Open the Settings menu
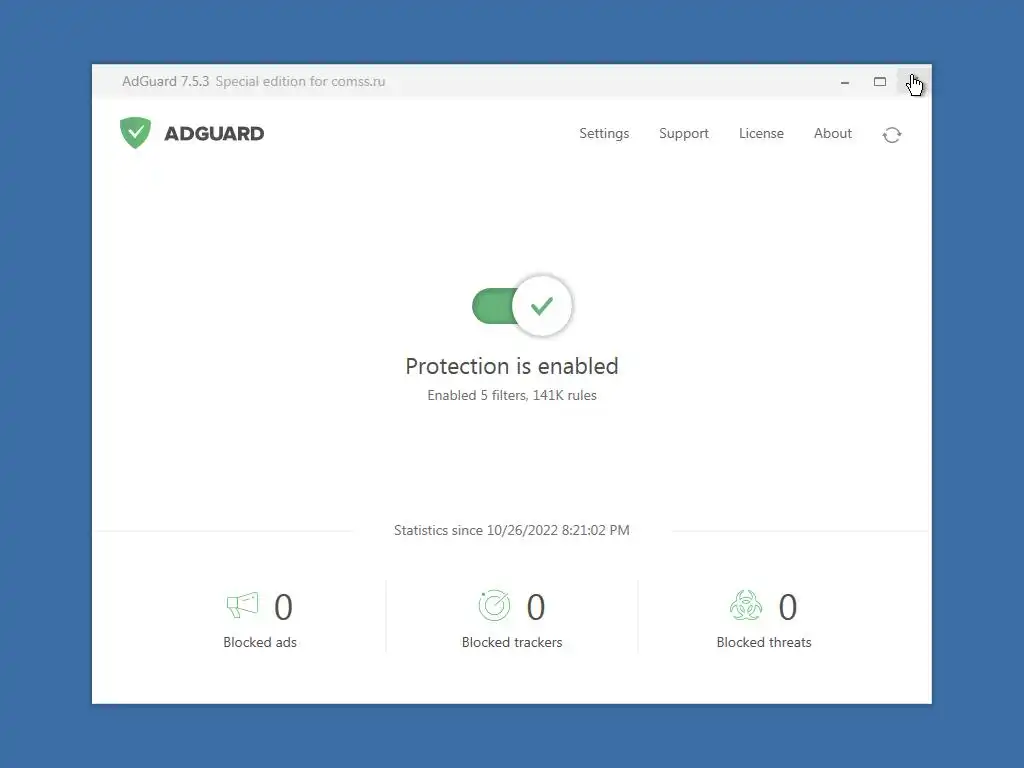 604,133
